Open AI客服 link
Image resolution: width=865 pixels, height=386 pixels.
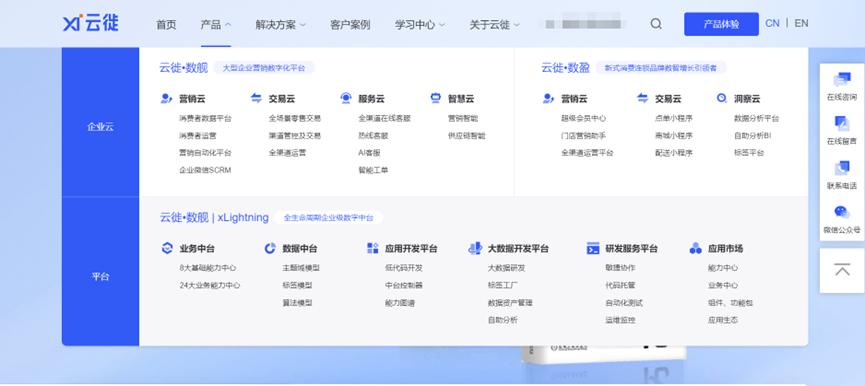pyautogui.click(x=369, y=153)
